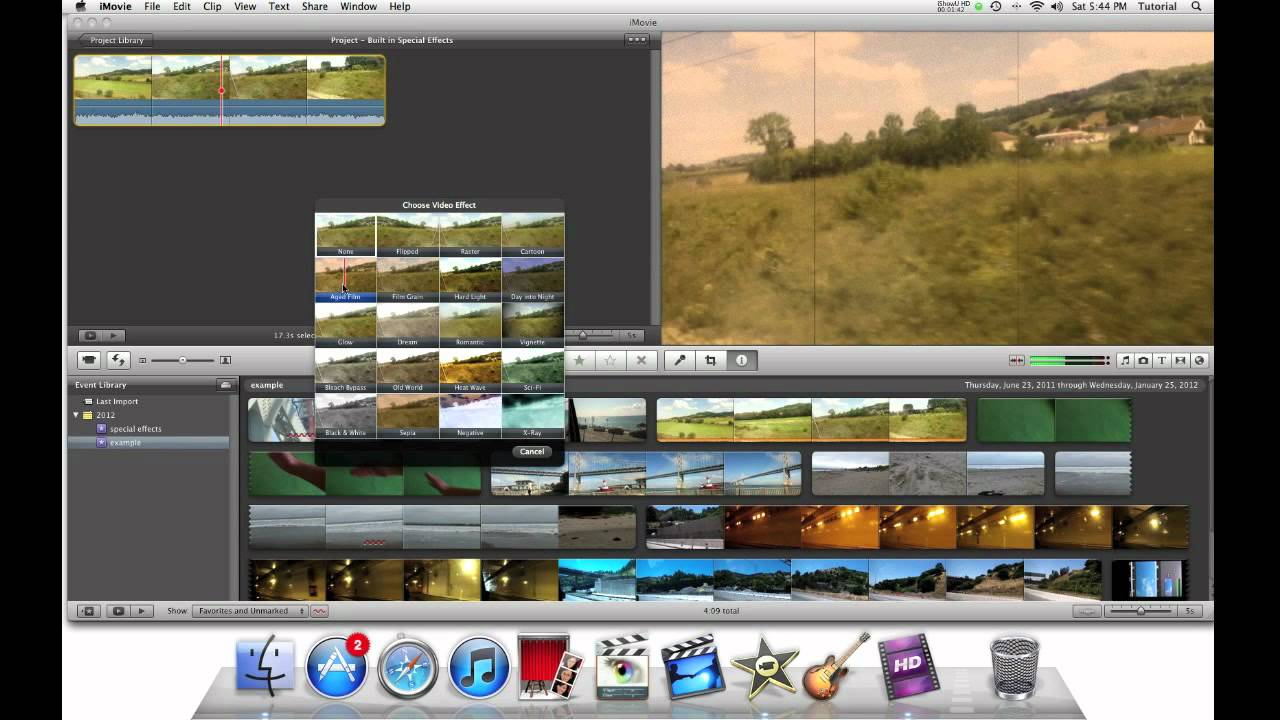Open maps and backgrounds globe browser
The height and width of the screenshot is (720, 1280).
(1199, 360)
